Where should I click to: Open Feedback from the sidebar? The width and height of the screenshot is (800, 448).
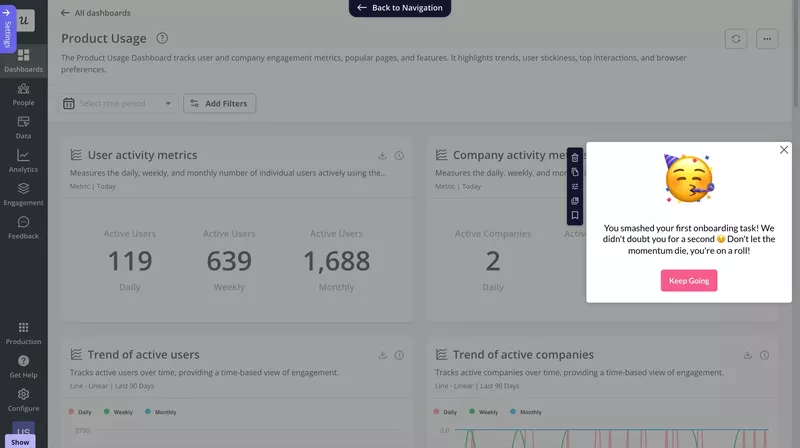point(23,228)
